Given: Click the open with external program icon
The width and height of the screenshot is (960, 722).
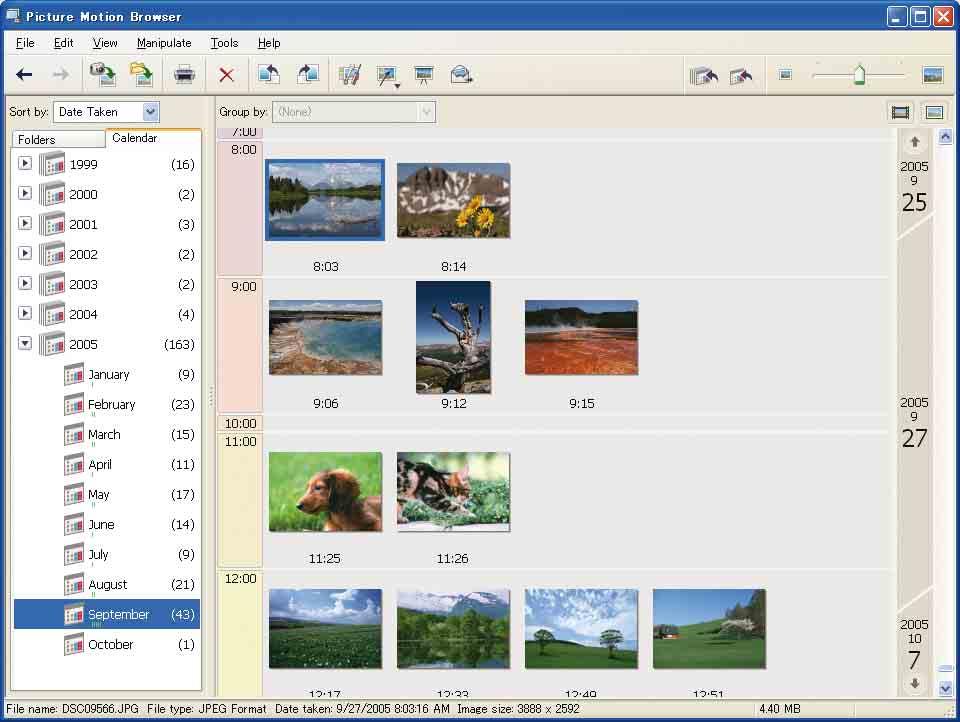Looking at the screenshot, I should click(x=388, y=76).
